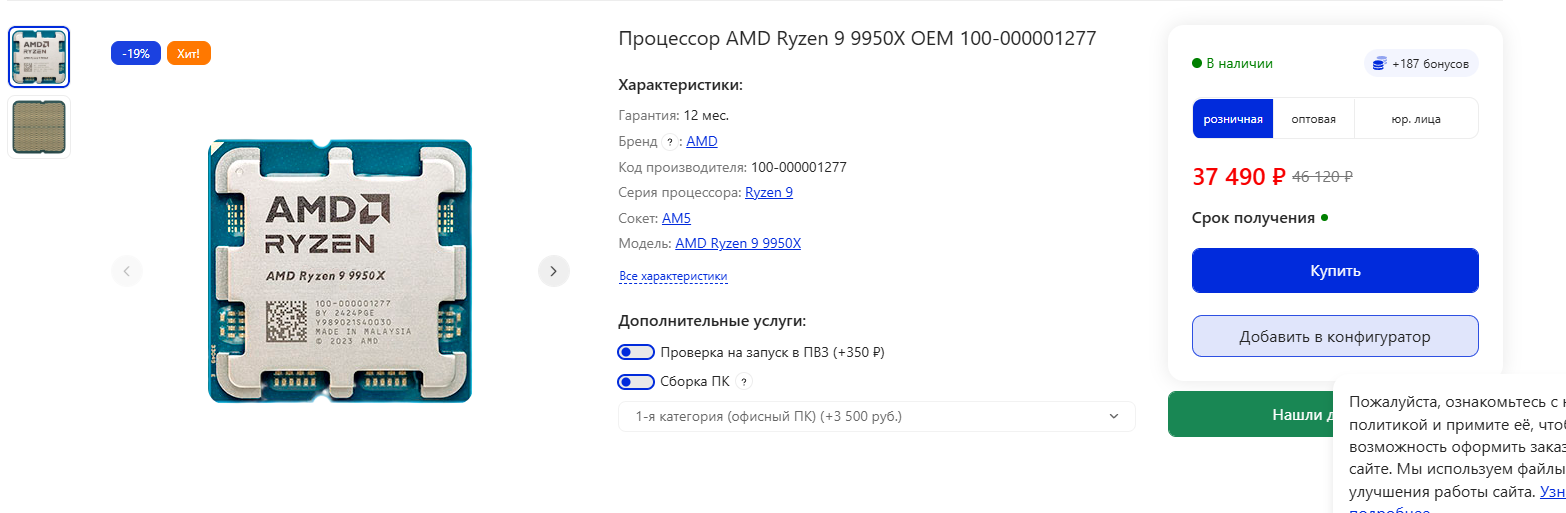Enable the Сборка ПК switch

coord(636,381)
